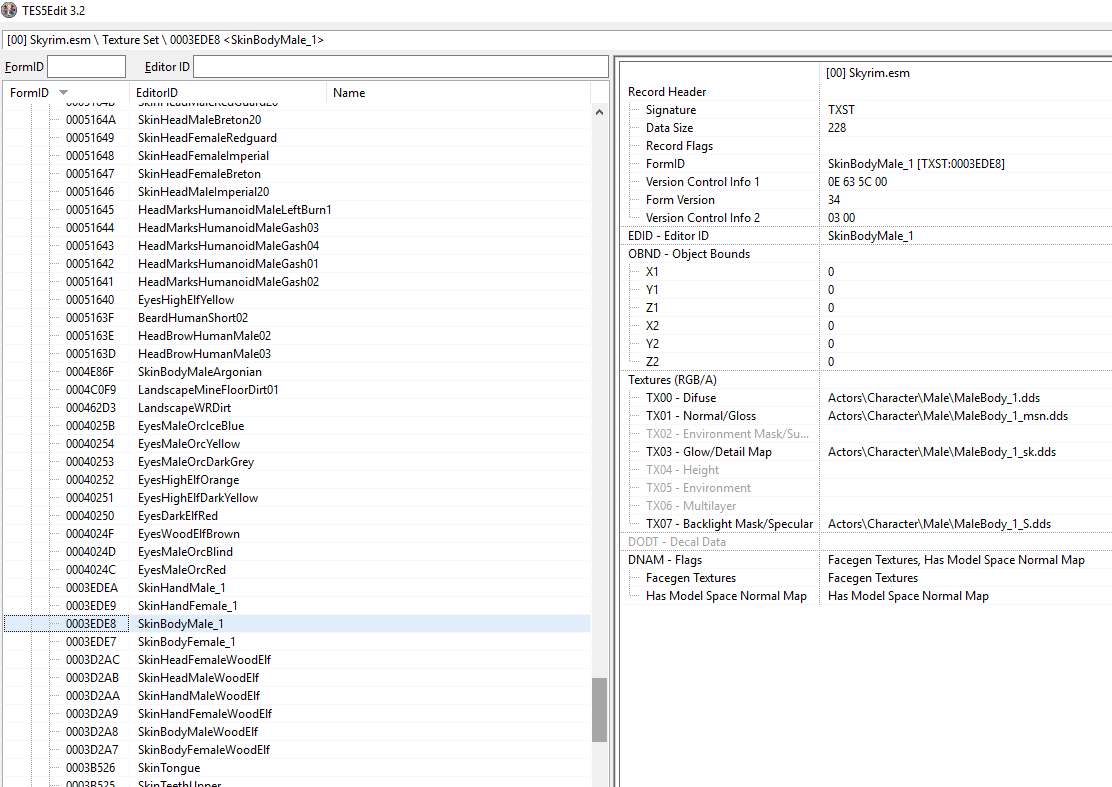Viewport: 1112px width, 787px height.
Task: Select the SkinHandFemaleWoodElf record
Action: [296, 714]
